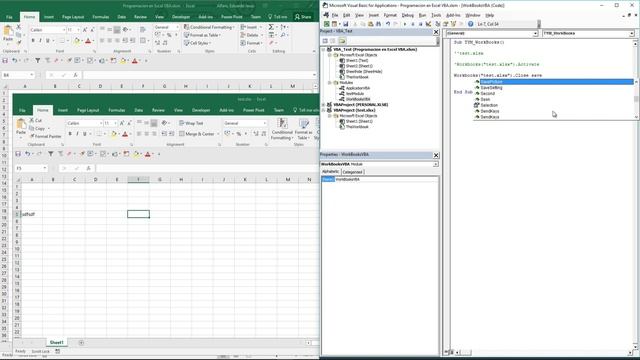Collapse VBA_Test project tree node

pyautogui.click(x=324, y=49)
